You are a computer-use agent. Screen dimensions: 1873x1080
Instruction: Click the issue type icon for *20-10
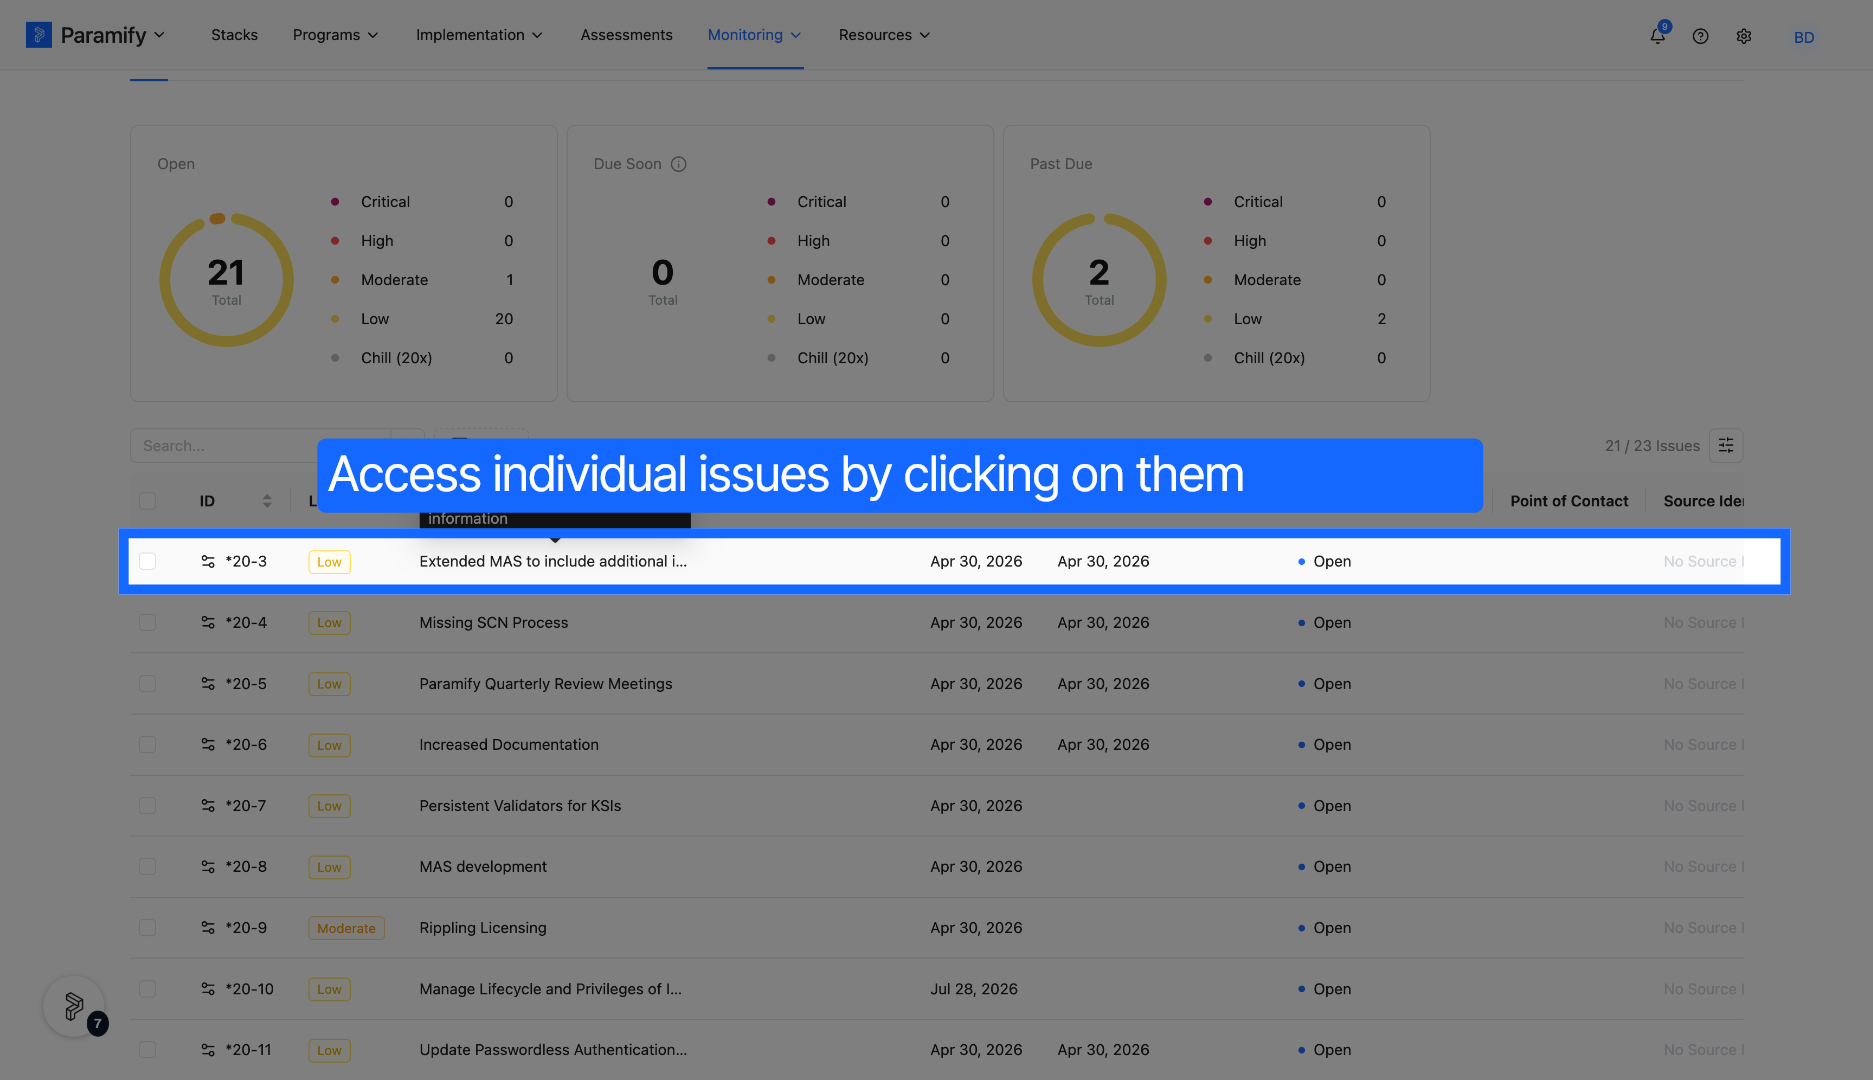[208, 989]
